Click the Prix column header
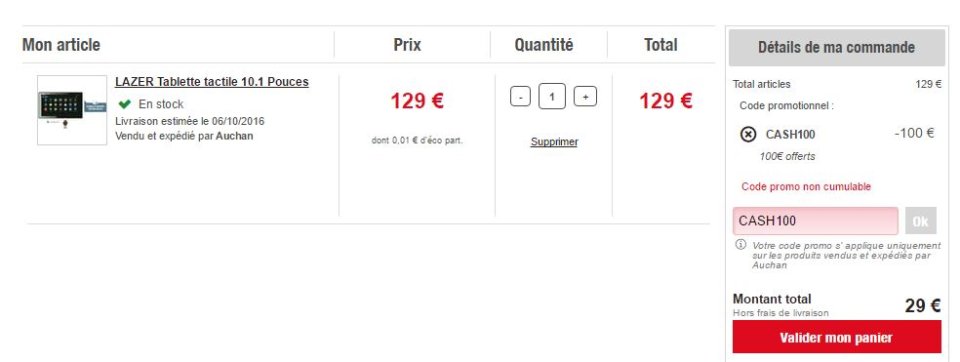This screenshot has height=362, width=960. tap(407, 45)
